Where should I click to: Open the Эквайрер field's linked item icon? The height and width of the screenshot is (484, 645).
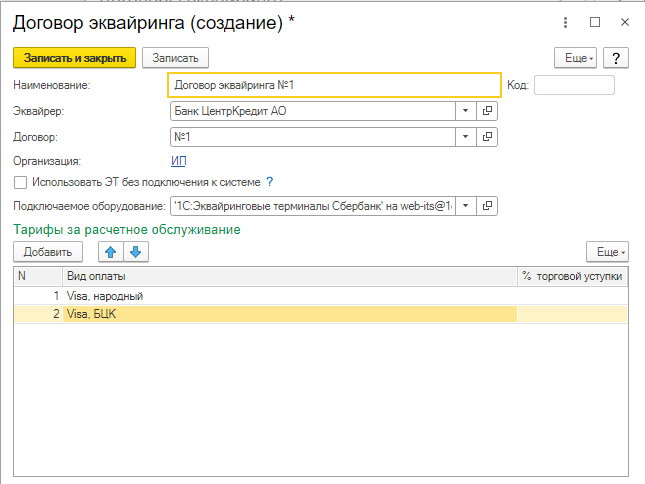tap(487, 111)
